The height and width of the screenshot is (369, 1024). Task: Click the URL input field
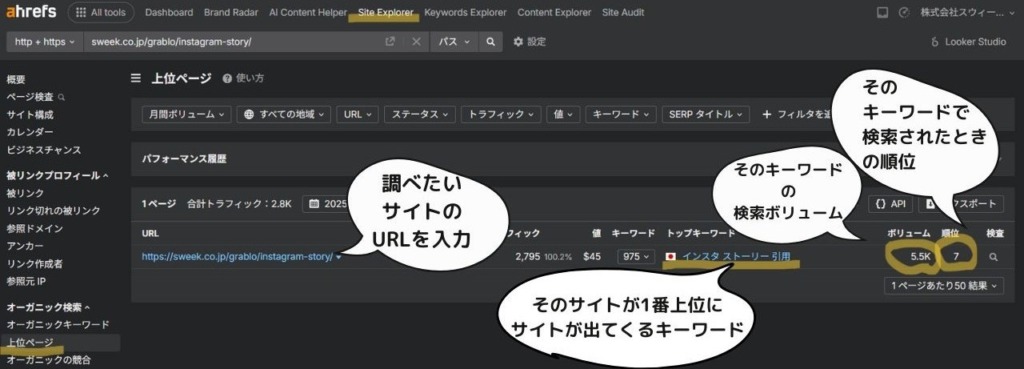(235, 42)
